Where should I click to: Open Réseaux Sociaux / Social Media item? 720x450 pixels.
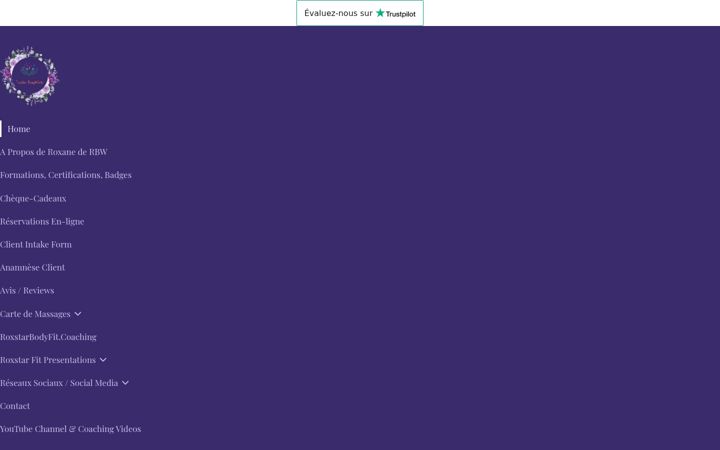59,383
